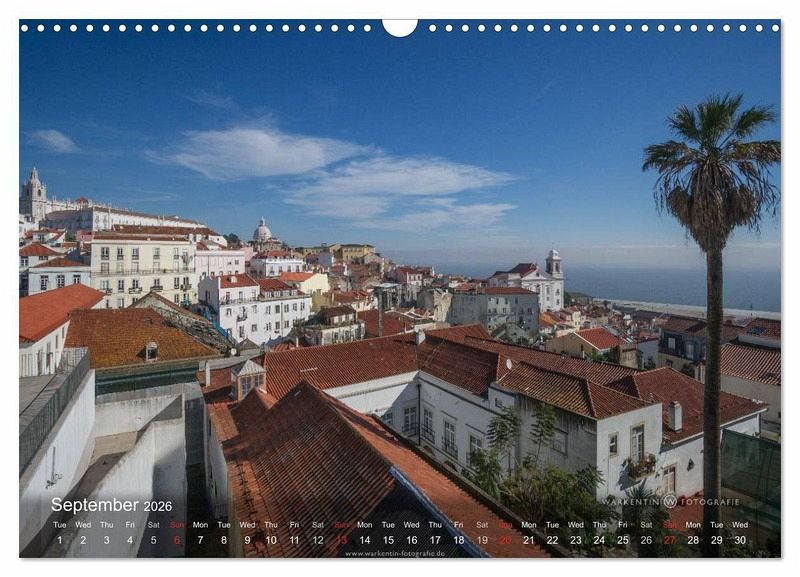Click the calendar hanging hole at top
Screen dimensions: 800x577
pyautogui.click(x=400, y=27)
